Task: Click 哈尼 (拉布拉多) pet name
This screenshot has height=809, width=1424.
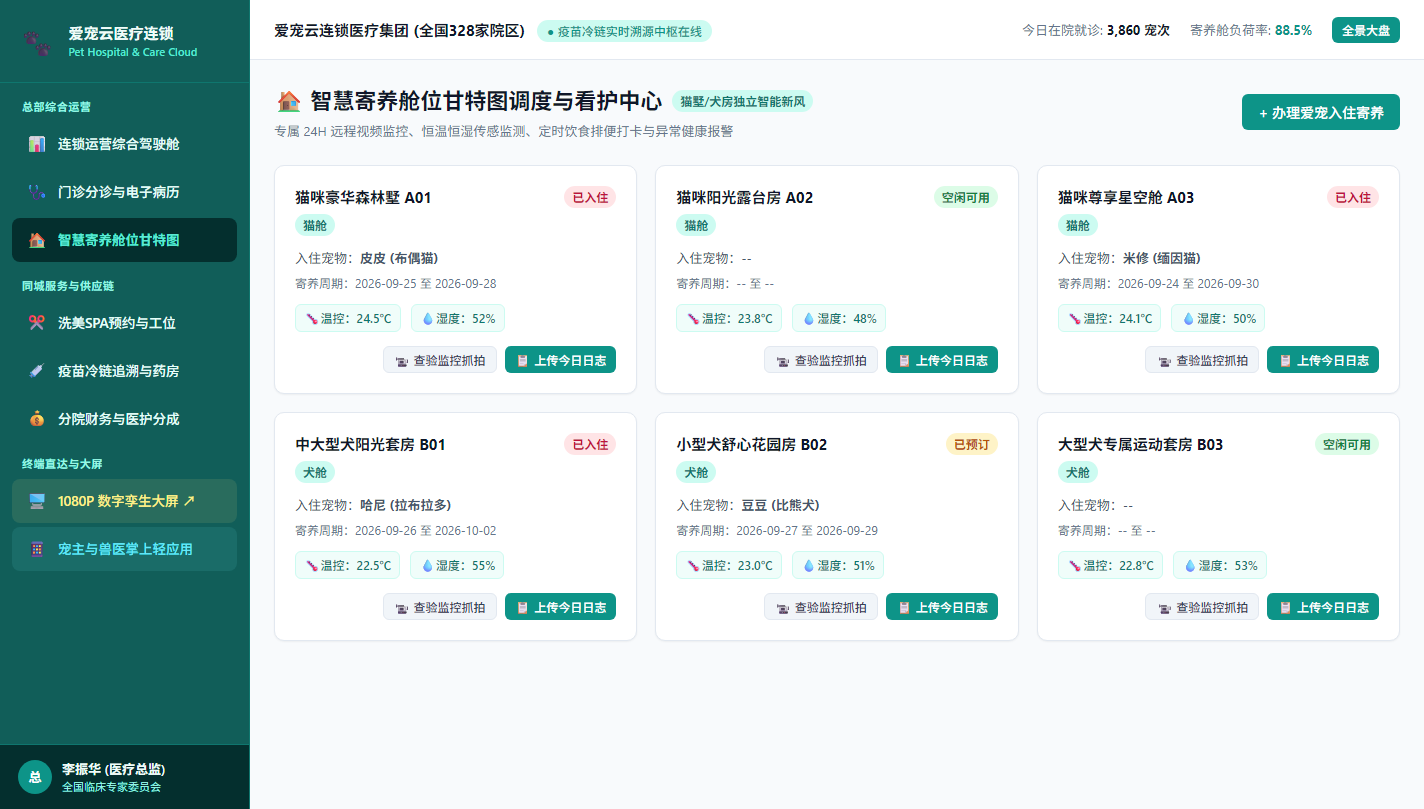Action: tap(405, 505)
